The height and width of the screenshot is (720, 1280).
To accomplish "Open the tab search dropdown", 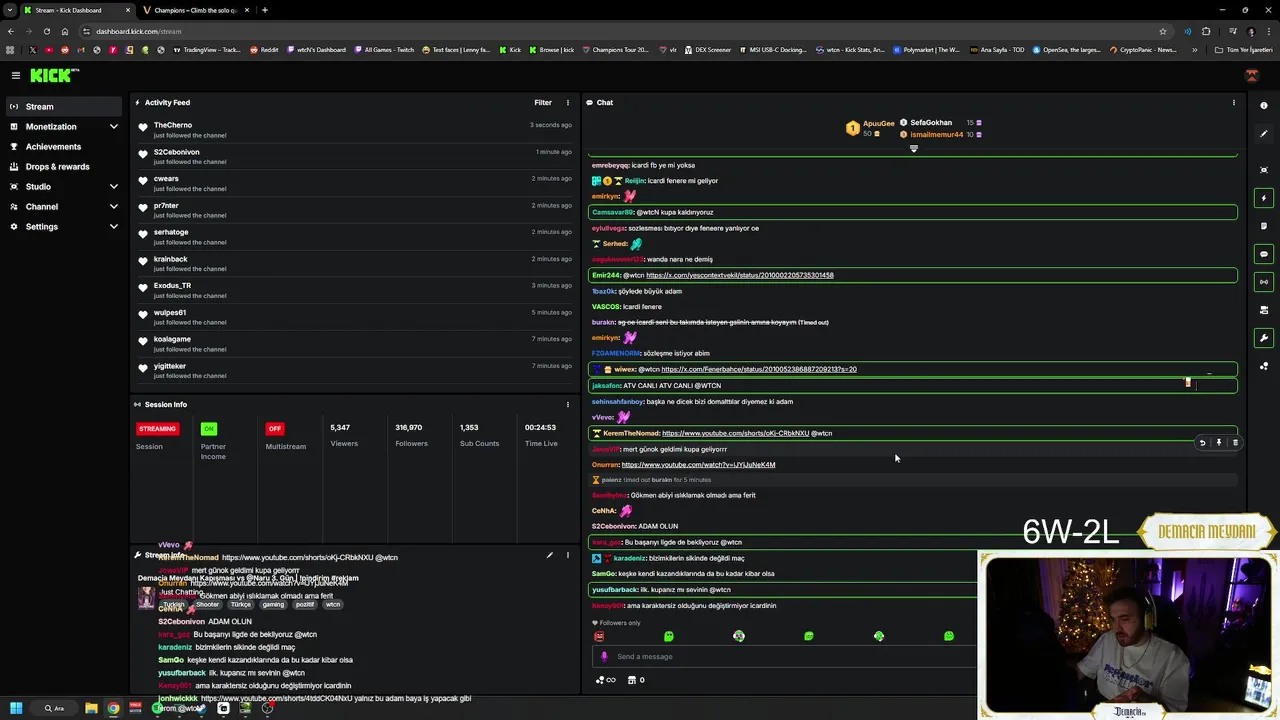I will point(9,10).
